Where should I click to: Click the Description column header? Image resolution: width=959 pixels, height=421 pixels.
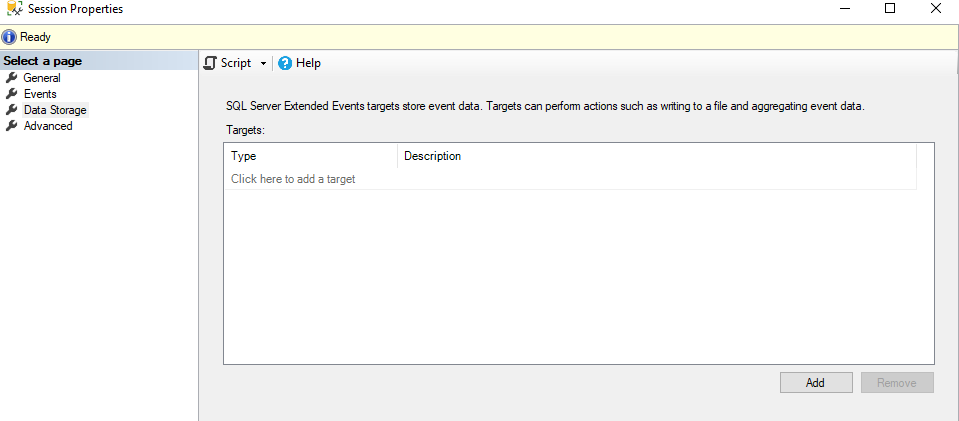432,156
